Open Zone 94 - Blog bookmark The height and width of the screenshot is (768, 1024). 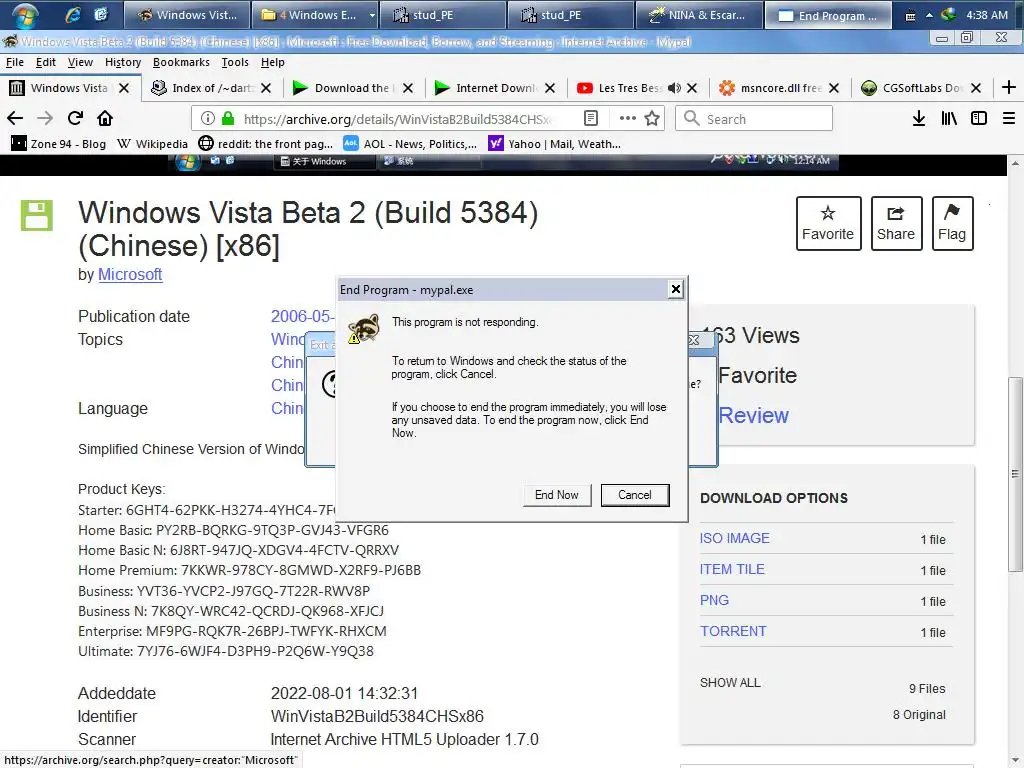[x=59, y=144]
